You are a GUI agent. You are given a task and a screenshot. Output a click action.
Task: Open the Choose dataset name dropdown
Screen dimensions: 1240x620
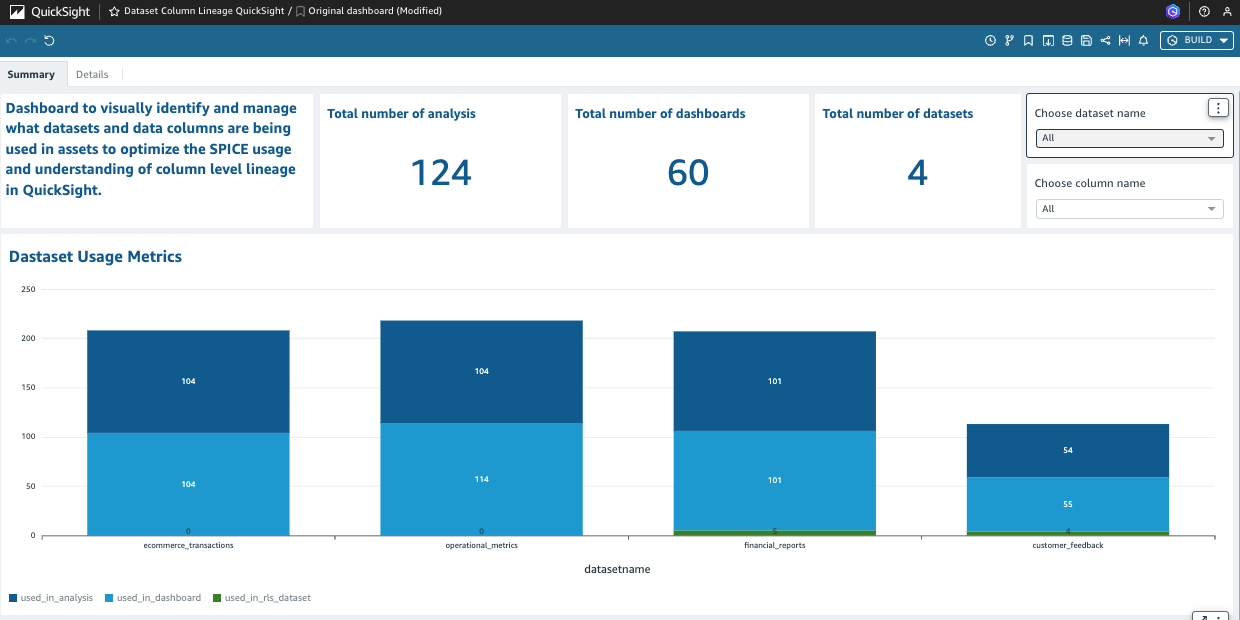pos(1128,138)
